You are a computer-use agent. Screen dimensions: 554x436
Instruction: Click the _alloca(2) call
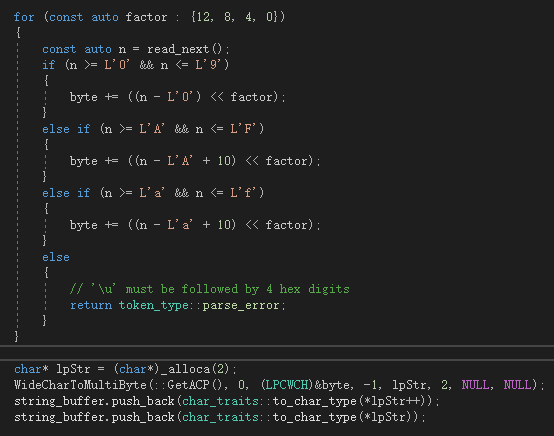click(195, 369)
